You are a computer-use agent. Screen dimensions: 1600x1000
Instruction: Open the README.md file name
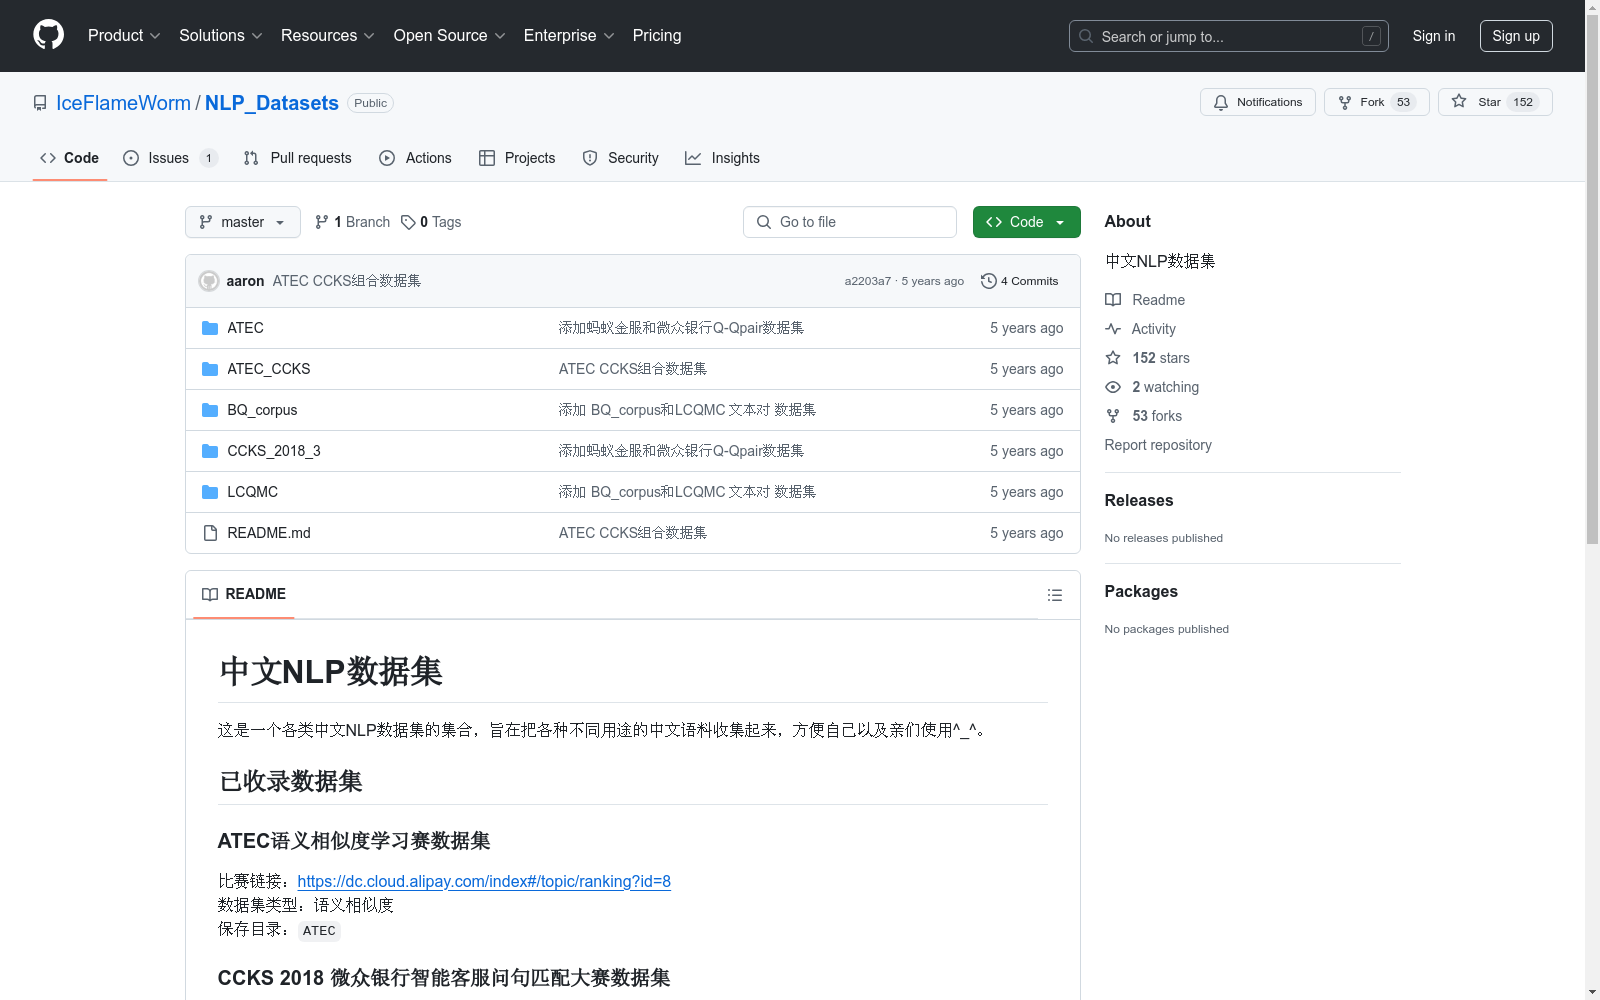(269, 533)
